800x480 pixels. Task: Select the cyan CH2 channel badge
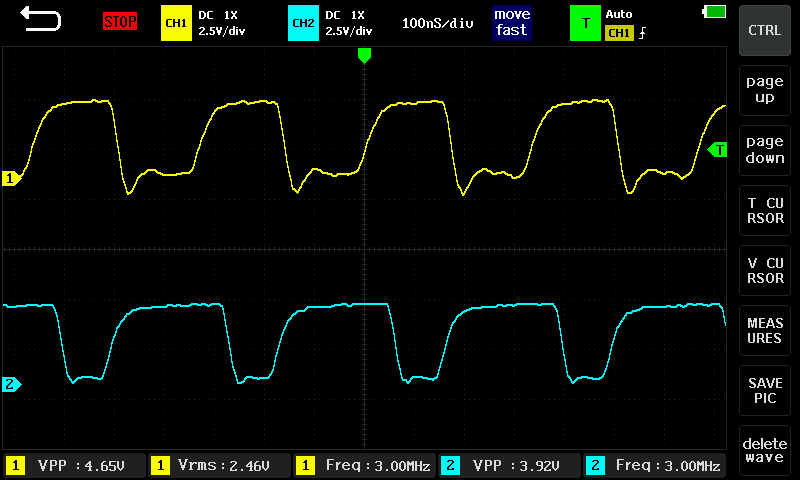tap(302, 22)
